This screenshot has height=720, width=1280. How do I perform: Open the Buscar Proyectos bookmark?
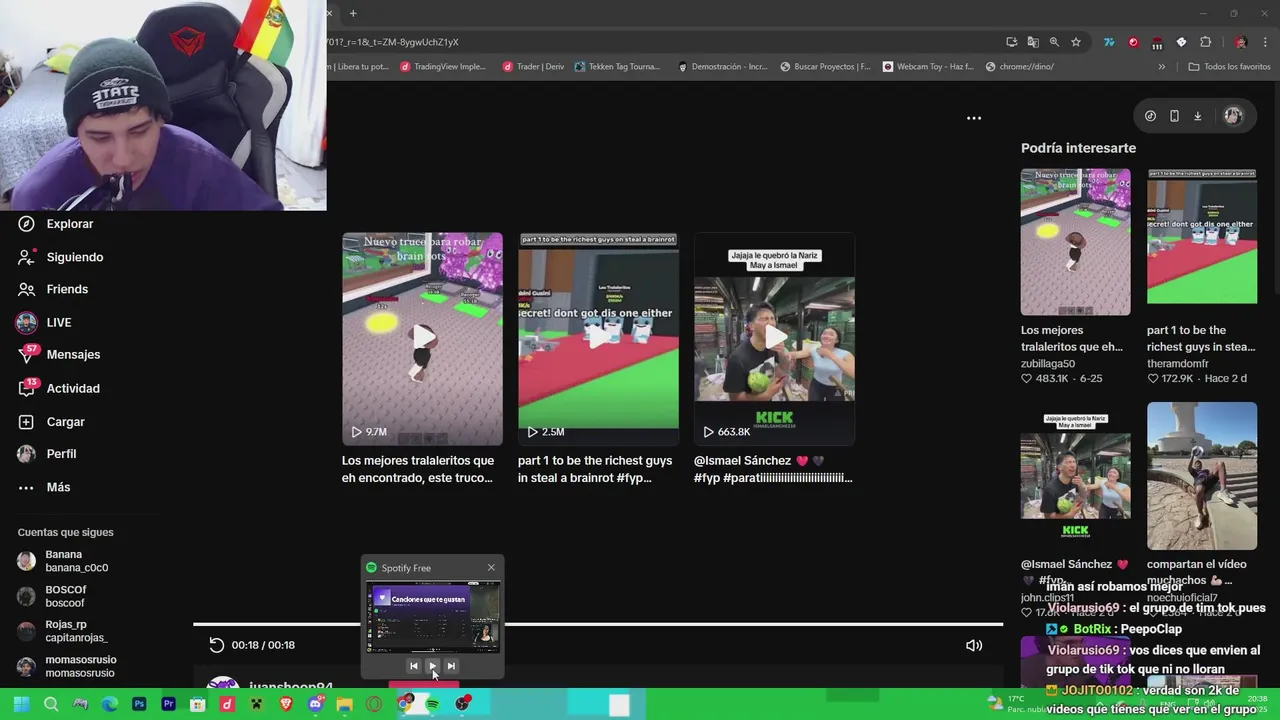click(825, 67)
